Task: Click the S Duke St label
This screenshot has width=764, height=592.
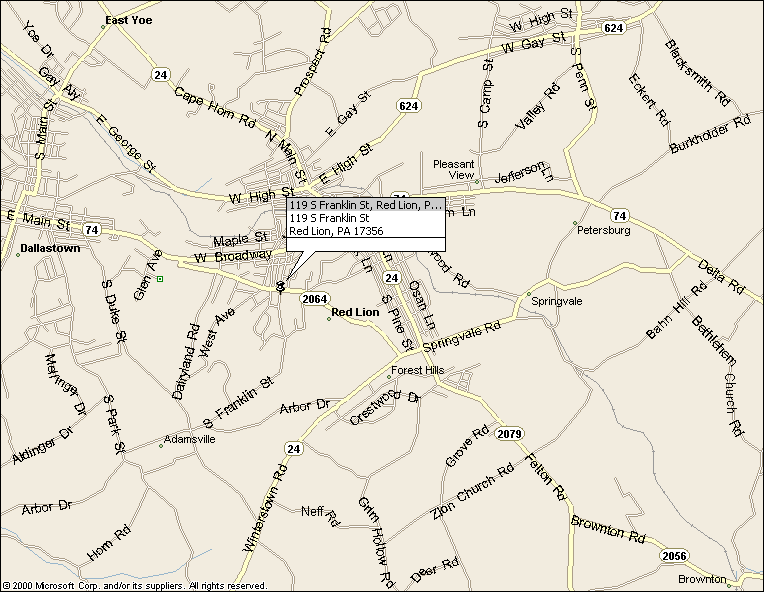Action: click(x=115, y=311)
